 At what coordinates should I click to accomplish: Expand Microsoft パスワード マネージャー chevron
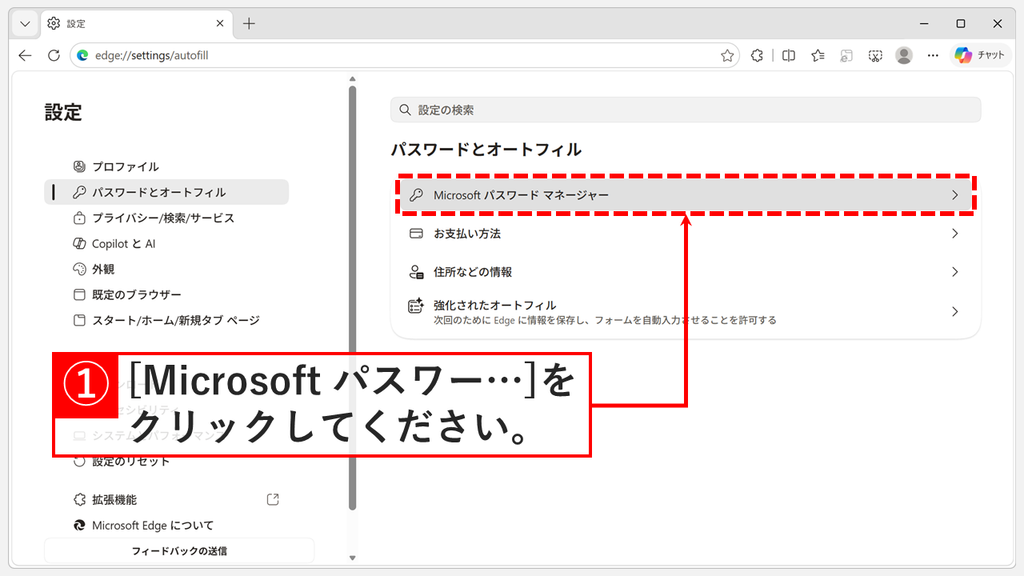pos(955,195)
